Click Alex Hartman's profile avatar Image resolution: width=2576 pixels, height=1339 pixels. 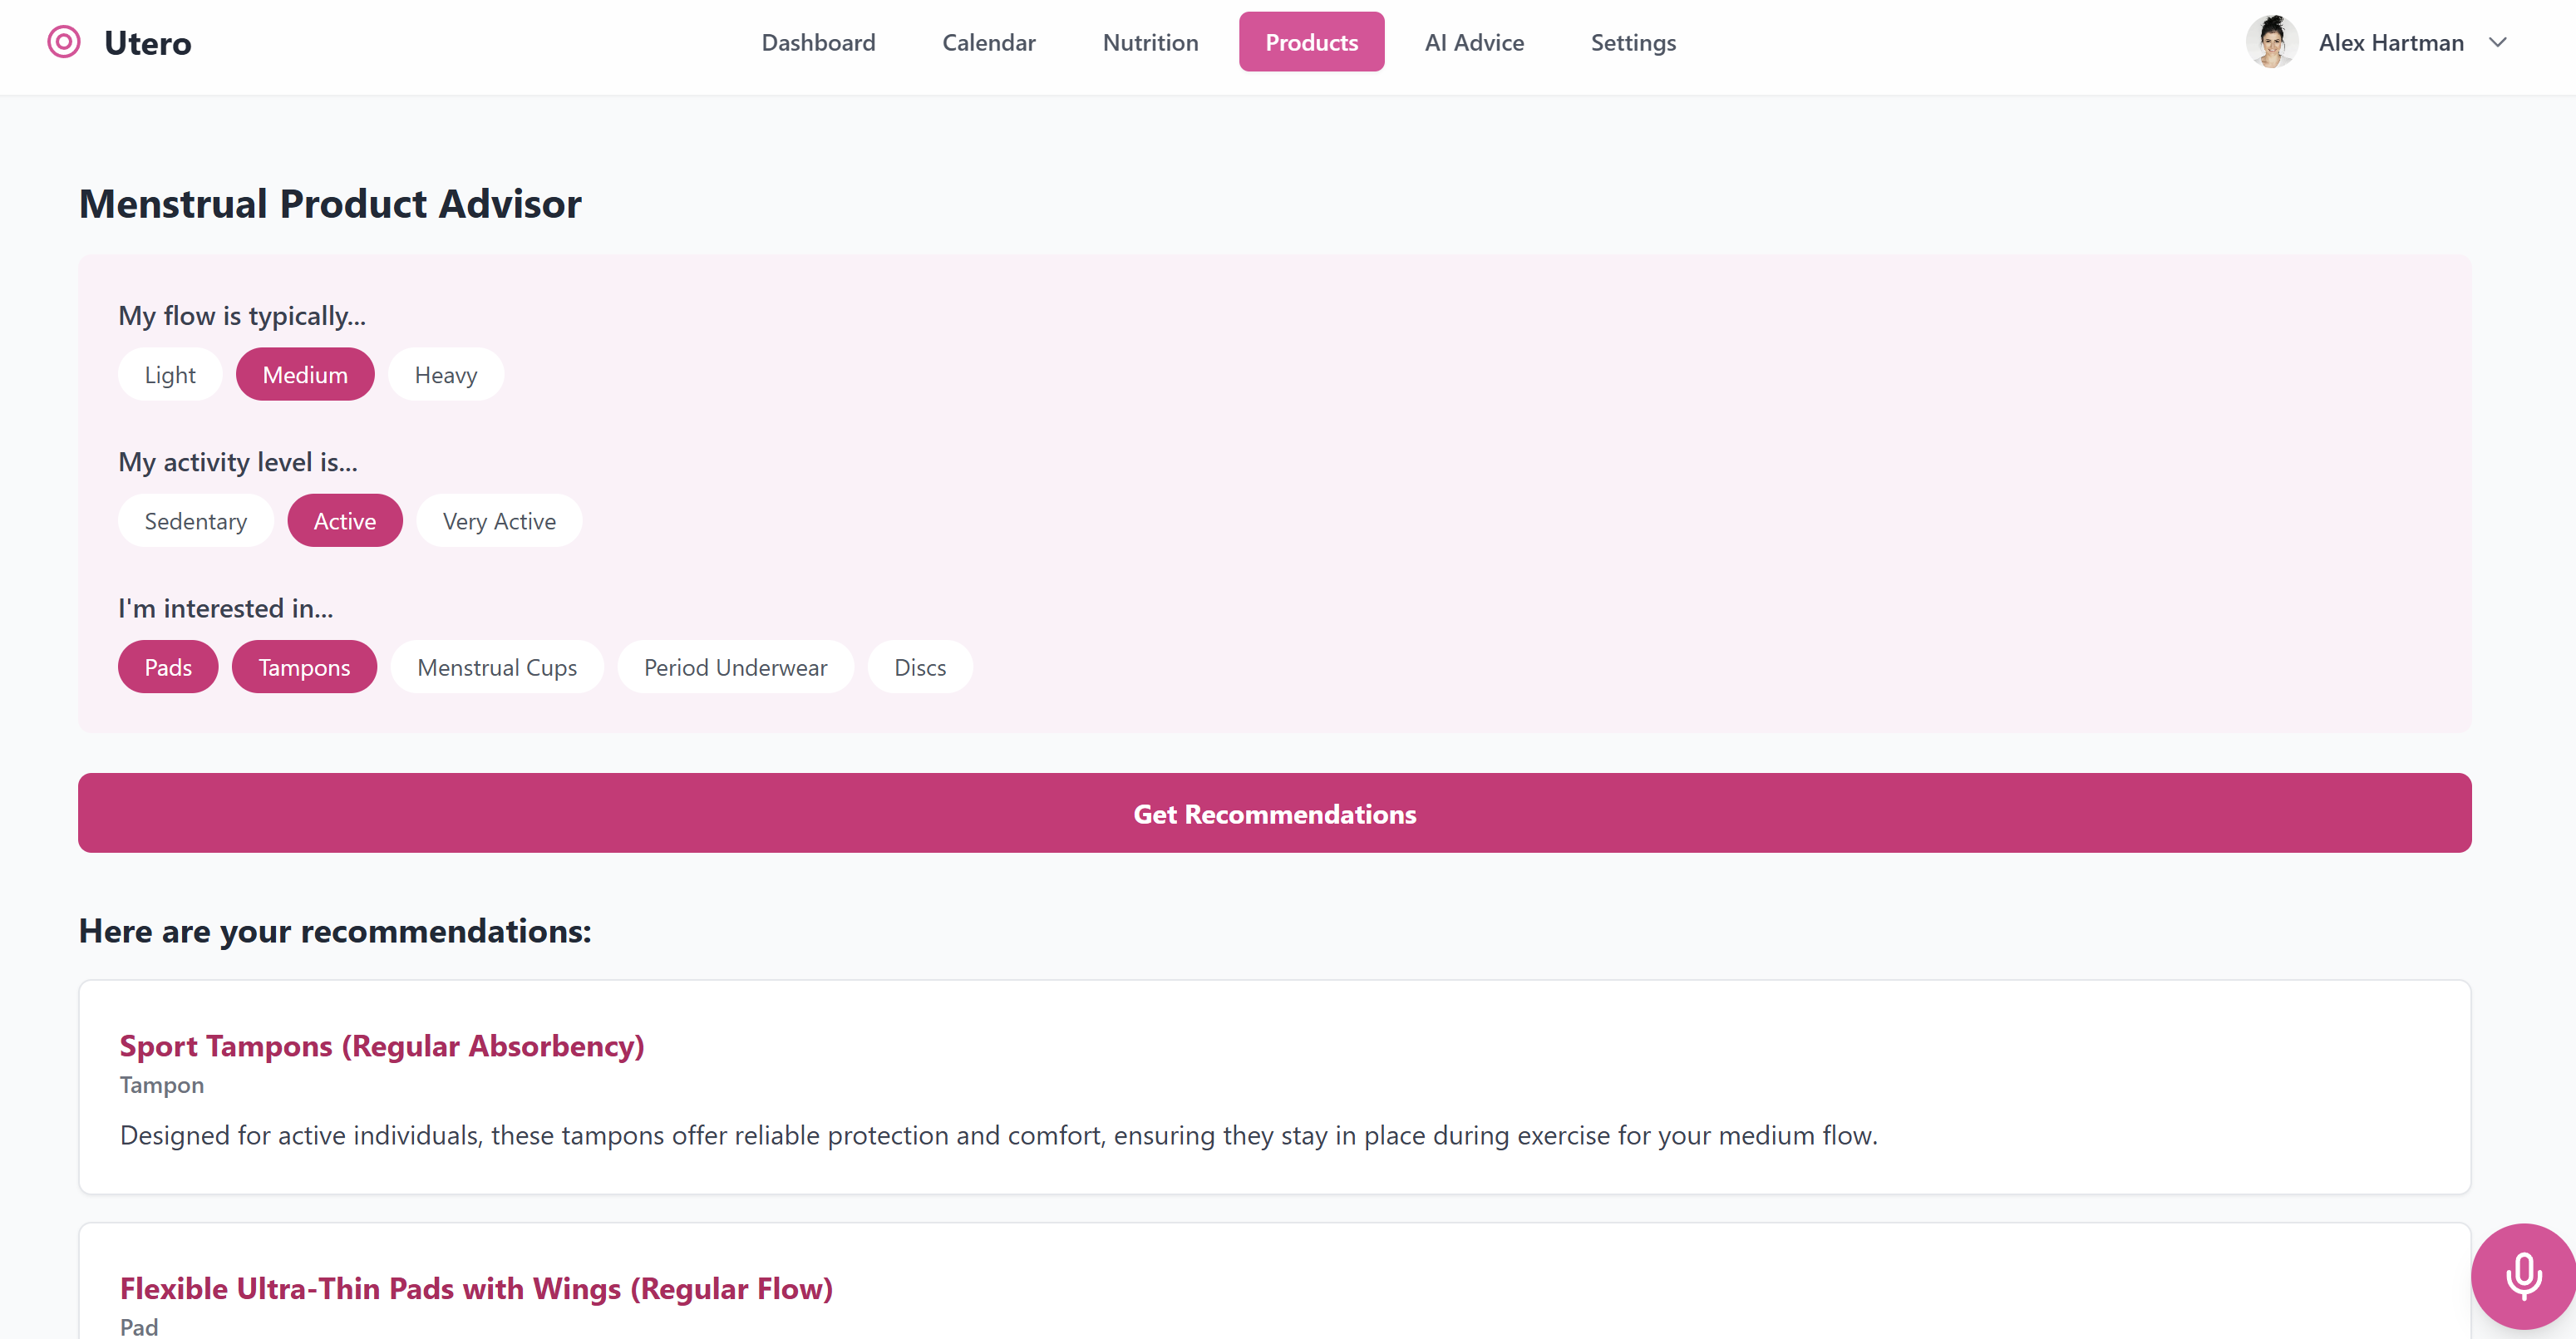click(2271, 42)
